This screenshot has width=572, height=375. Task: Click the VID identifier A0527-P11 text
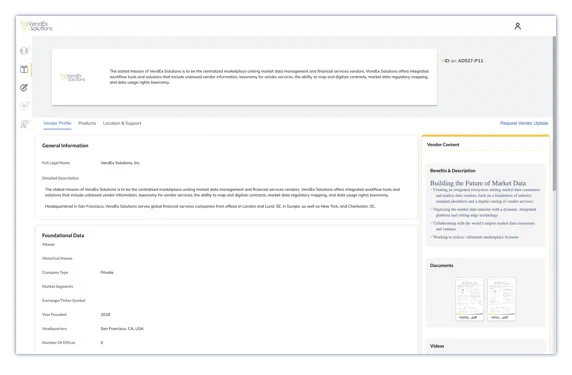pyautogui.click(x=462, y=61)
